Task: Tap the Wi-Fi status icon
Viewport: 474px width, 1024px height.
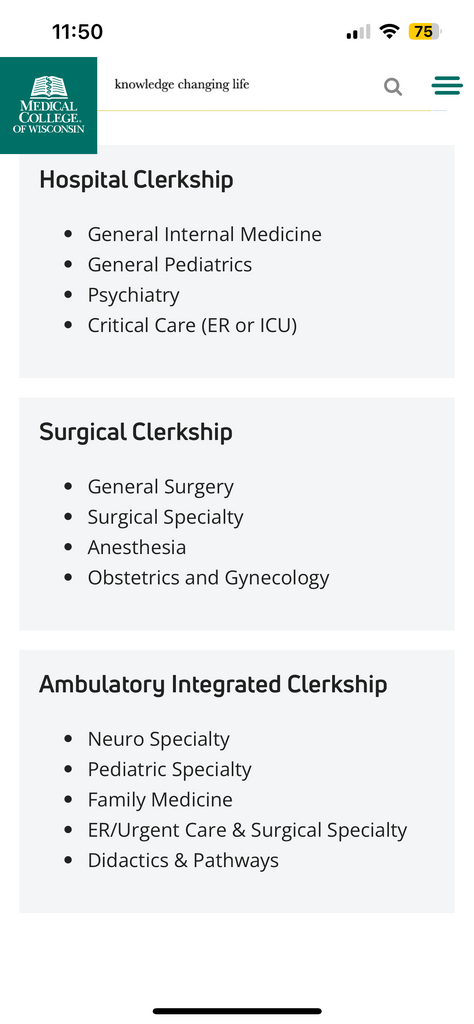Action: 390,31
